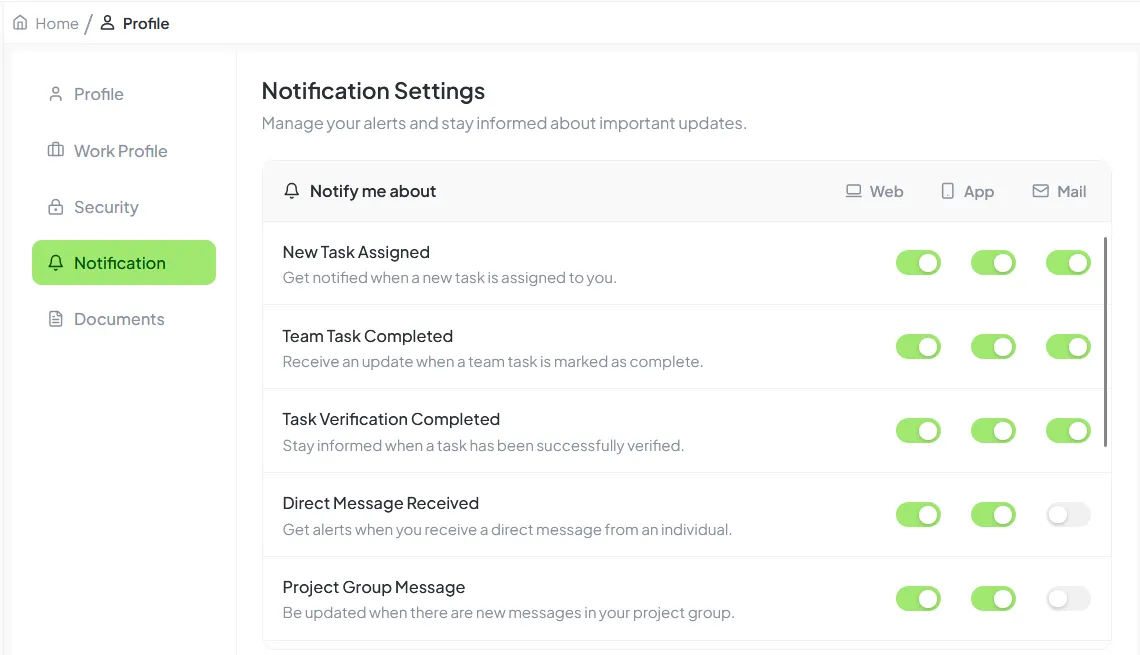Viewport: 1140px width, 655px height.
Task: Select the Profile person icon in sidebar
Action: 56,93
